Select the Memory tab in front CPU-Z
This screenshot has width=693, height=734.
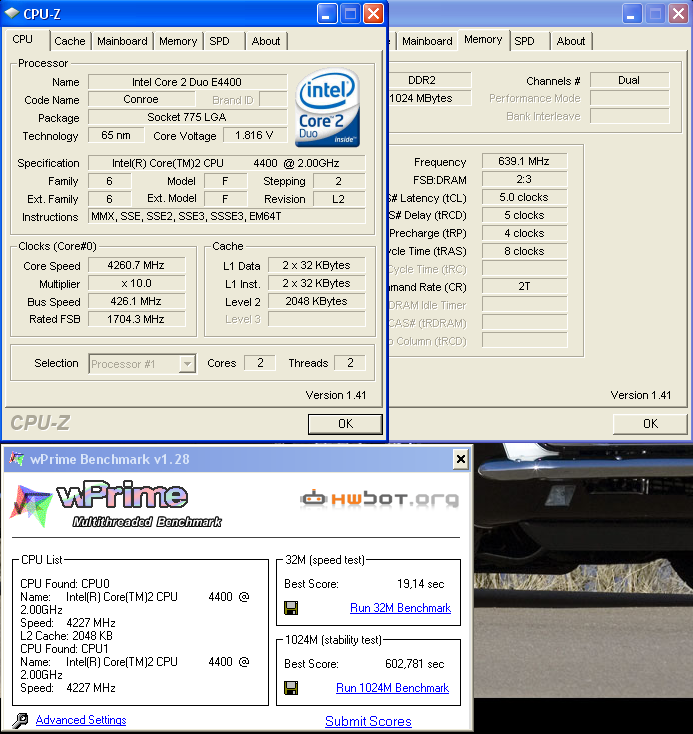click(x=178, y=41)
